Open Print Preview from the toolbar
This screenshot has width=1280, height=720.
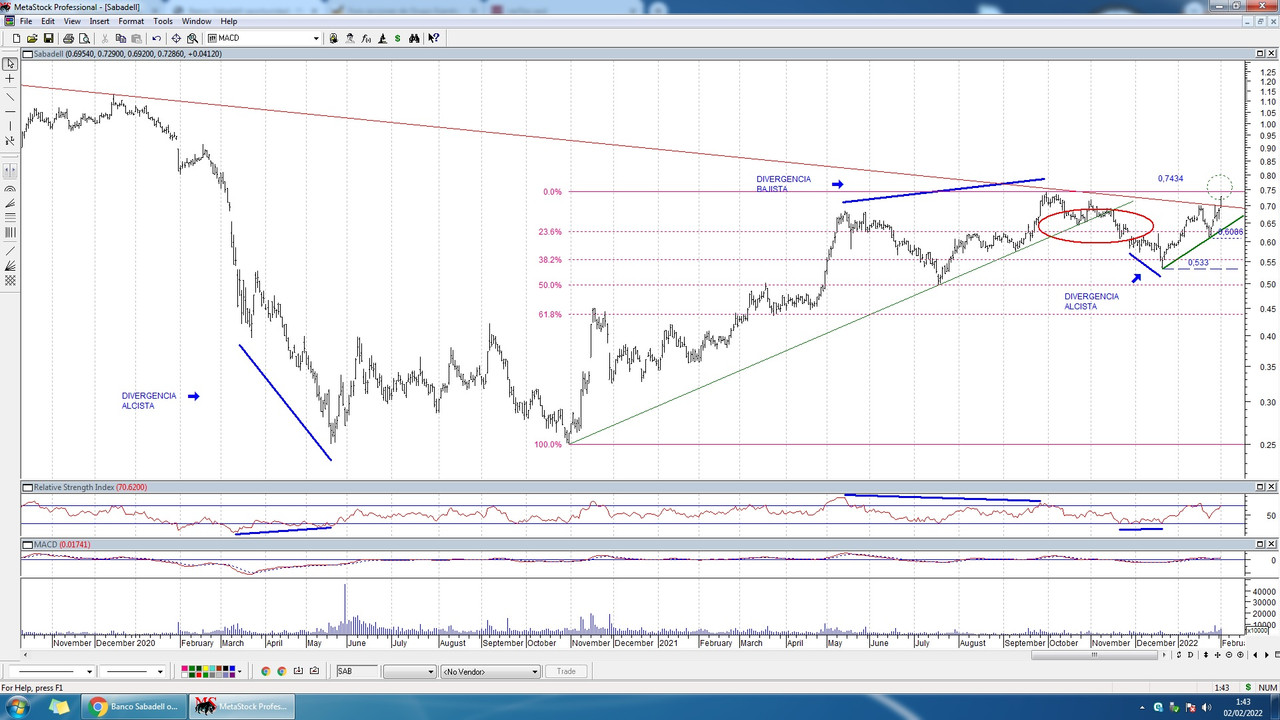[84, 38]
